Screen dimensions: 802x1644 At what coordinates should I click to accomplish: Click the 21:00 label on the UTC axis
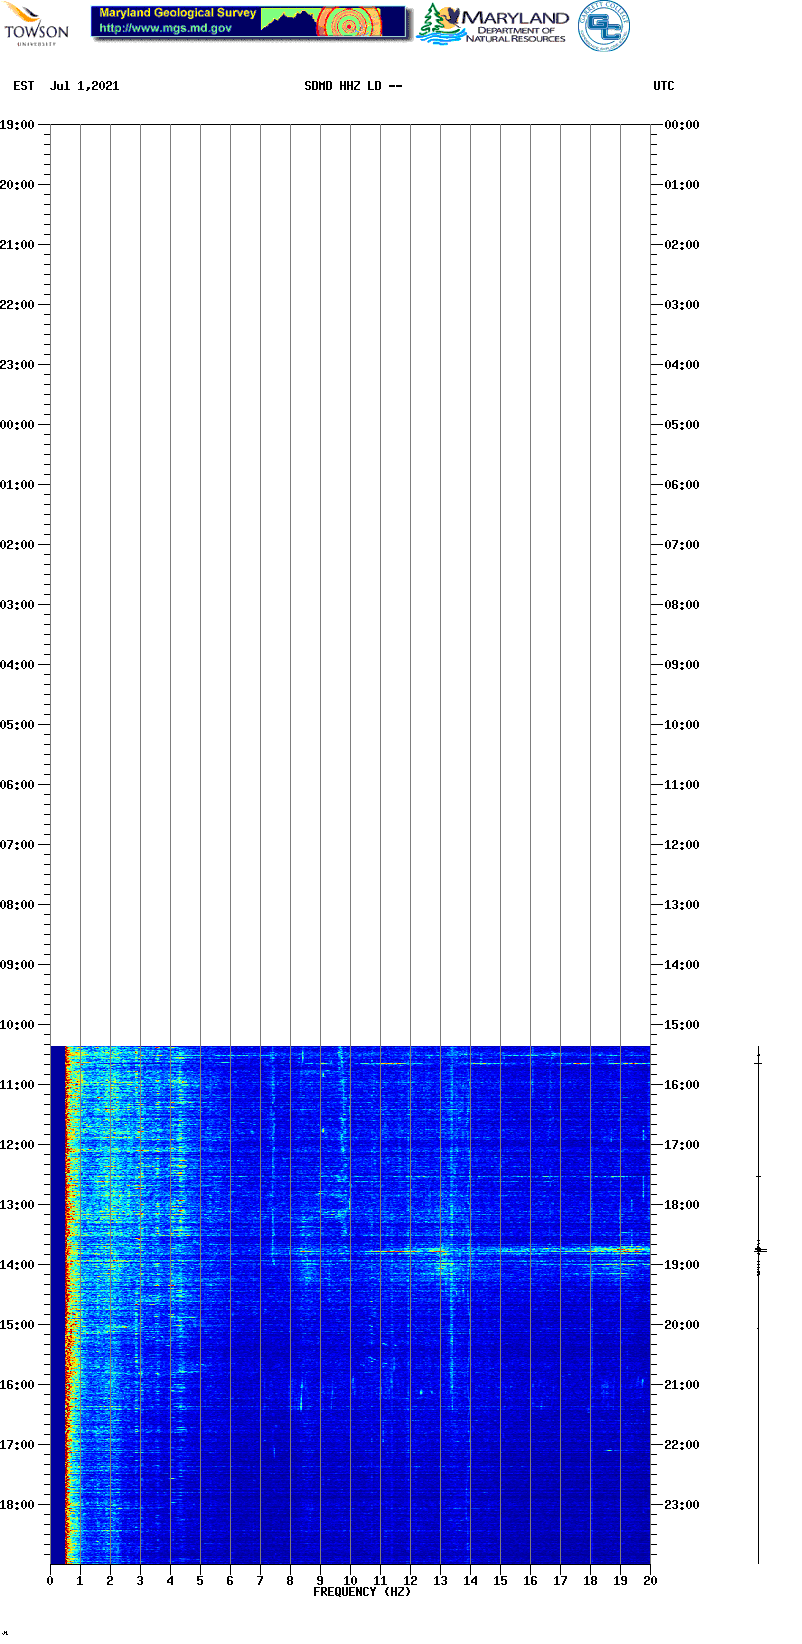(x=682, y=1385)
